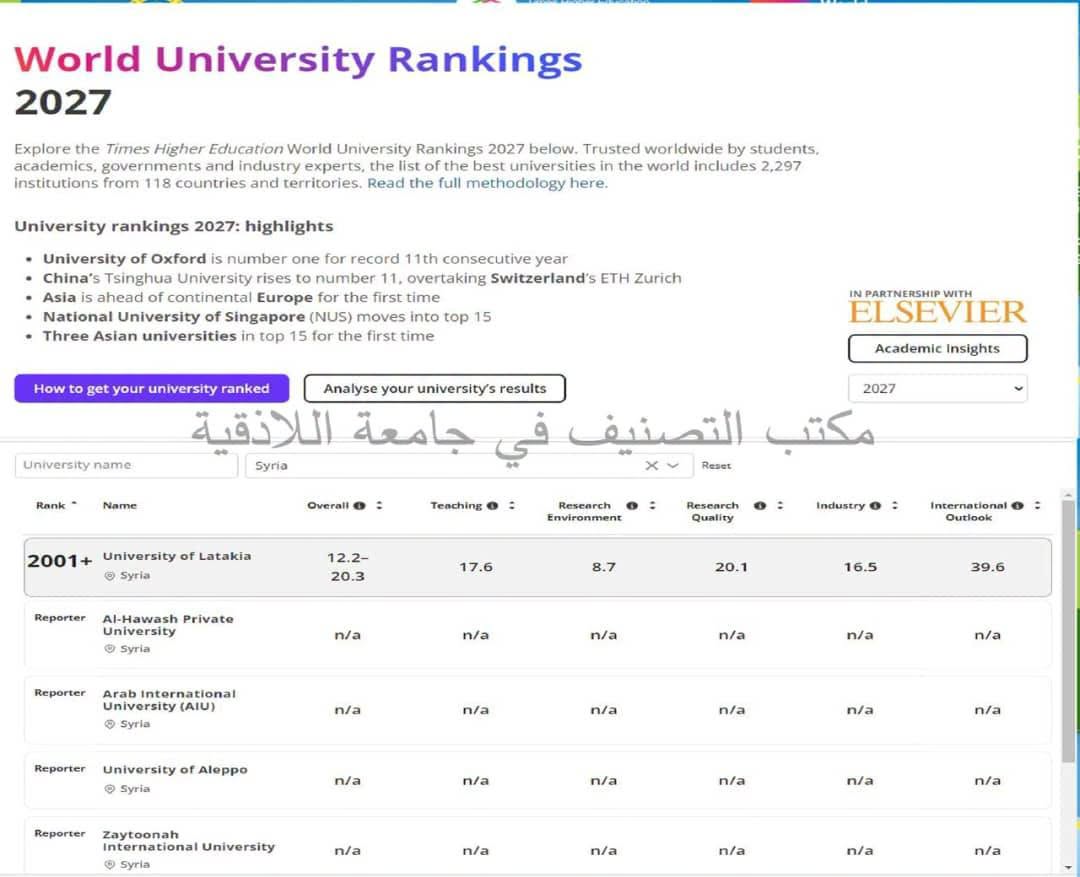Click the scrollbar down arrow

1068,867
